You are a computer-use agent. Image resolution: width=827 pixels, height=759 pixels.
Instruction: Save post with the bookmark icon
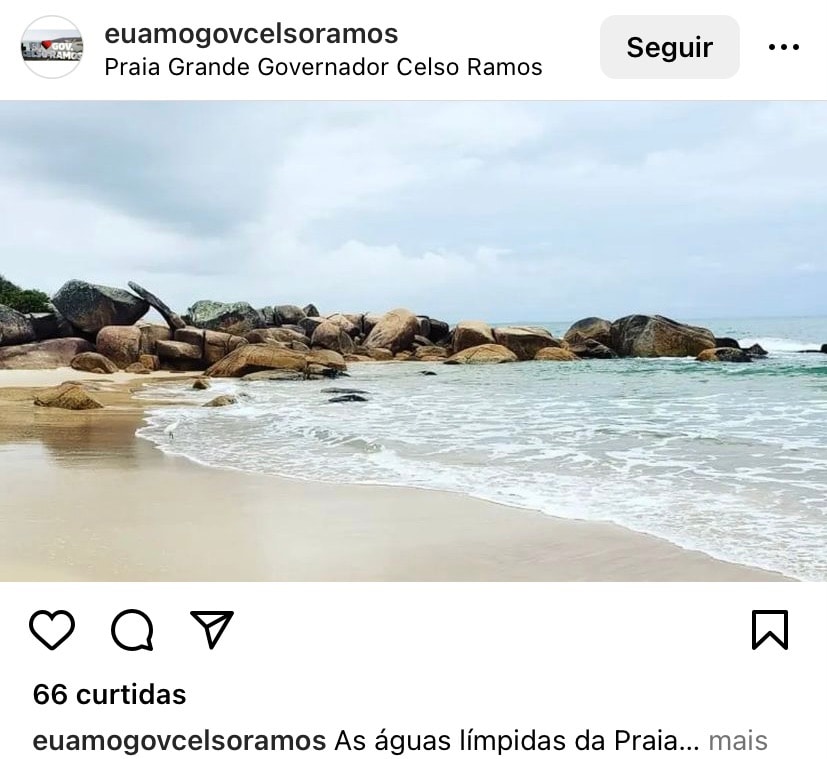point(770,629)
